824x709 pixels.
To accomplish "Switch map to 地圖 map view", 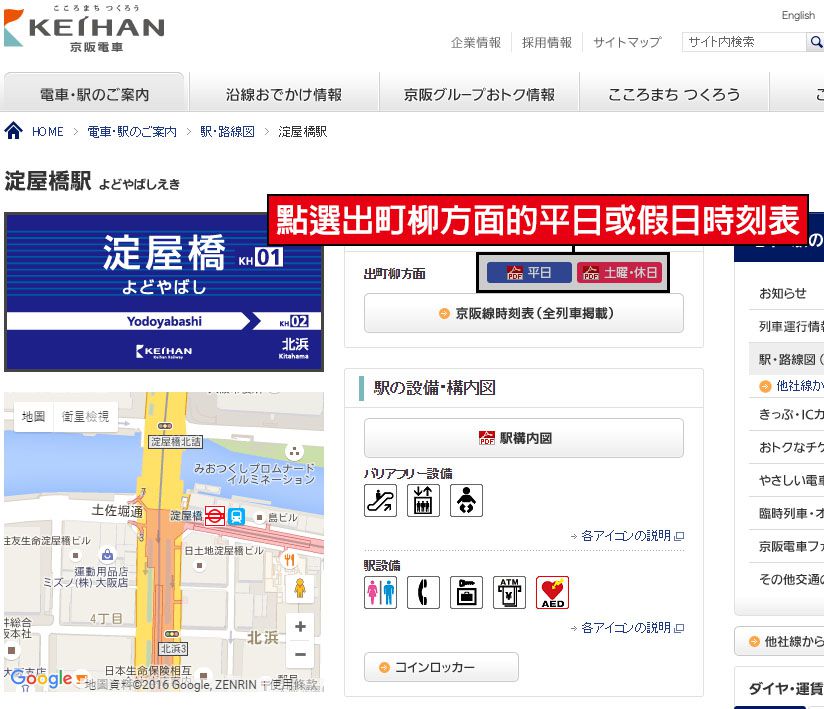I will click(x=34, y=417).
